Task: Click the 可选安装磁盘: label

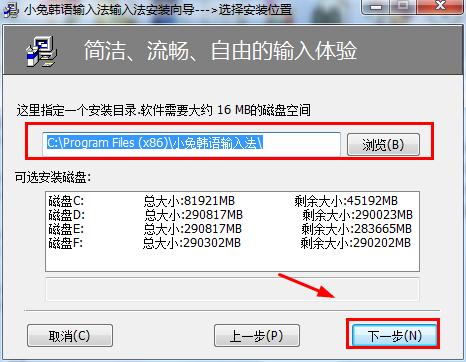Action: click(53, 177)
